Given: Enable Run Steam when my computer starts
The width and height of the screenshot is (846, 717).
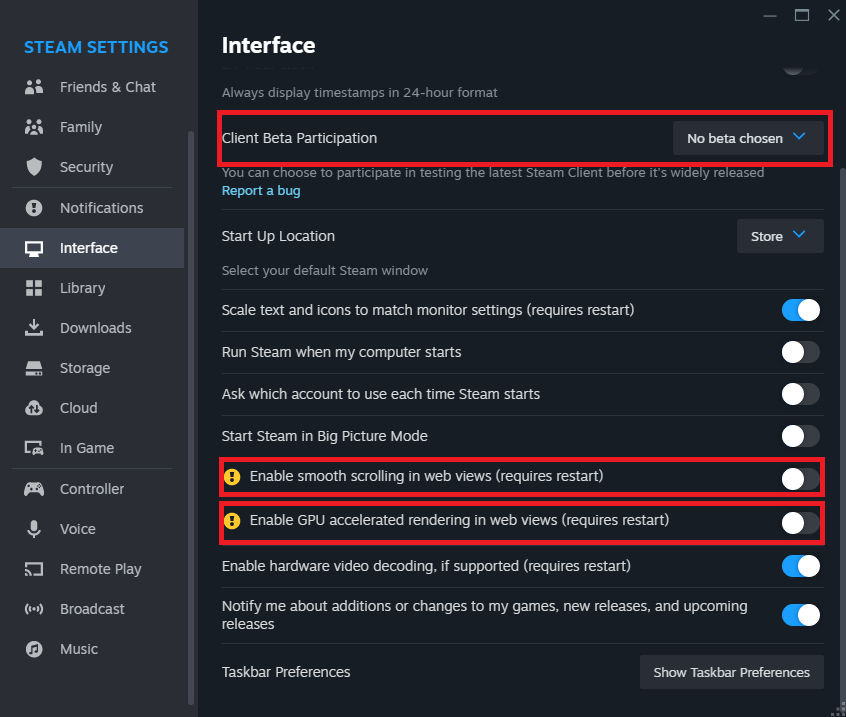Looking at the screenshot, I should click(800, 352).
